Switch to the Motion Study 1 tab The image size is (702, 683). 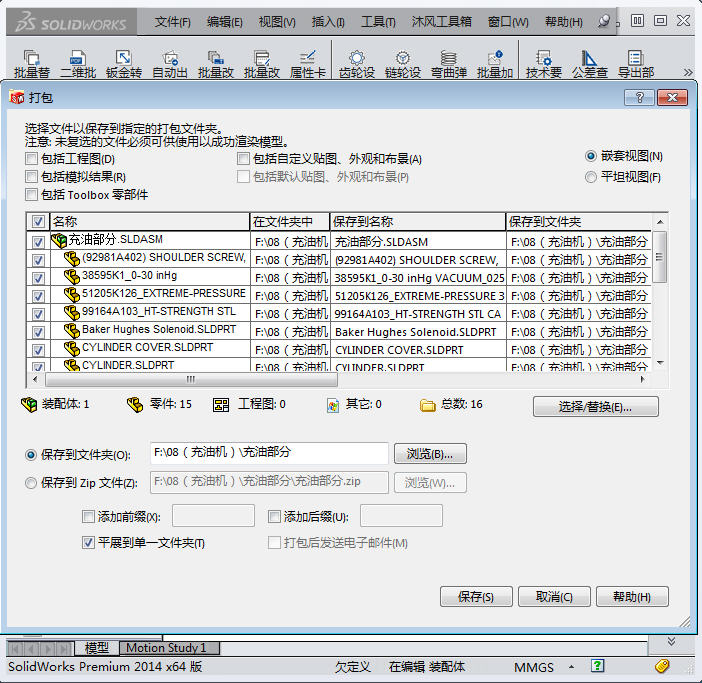tap(166, 648)
